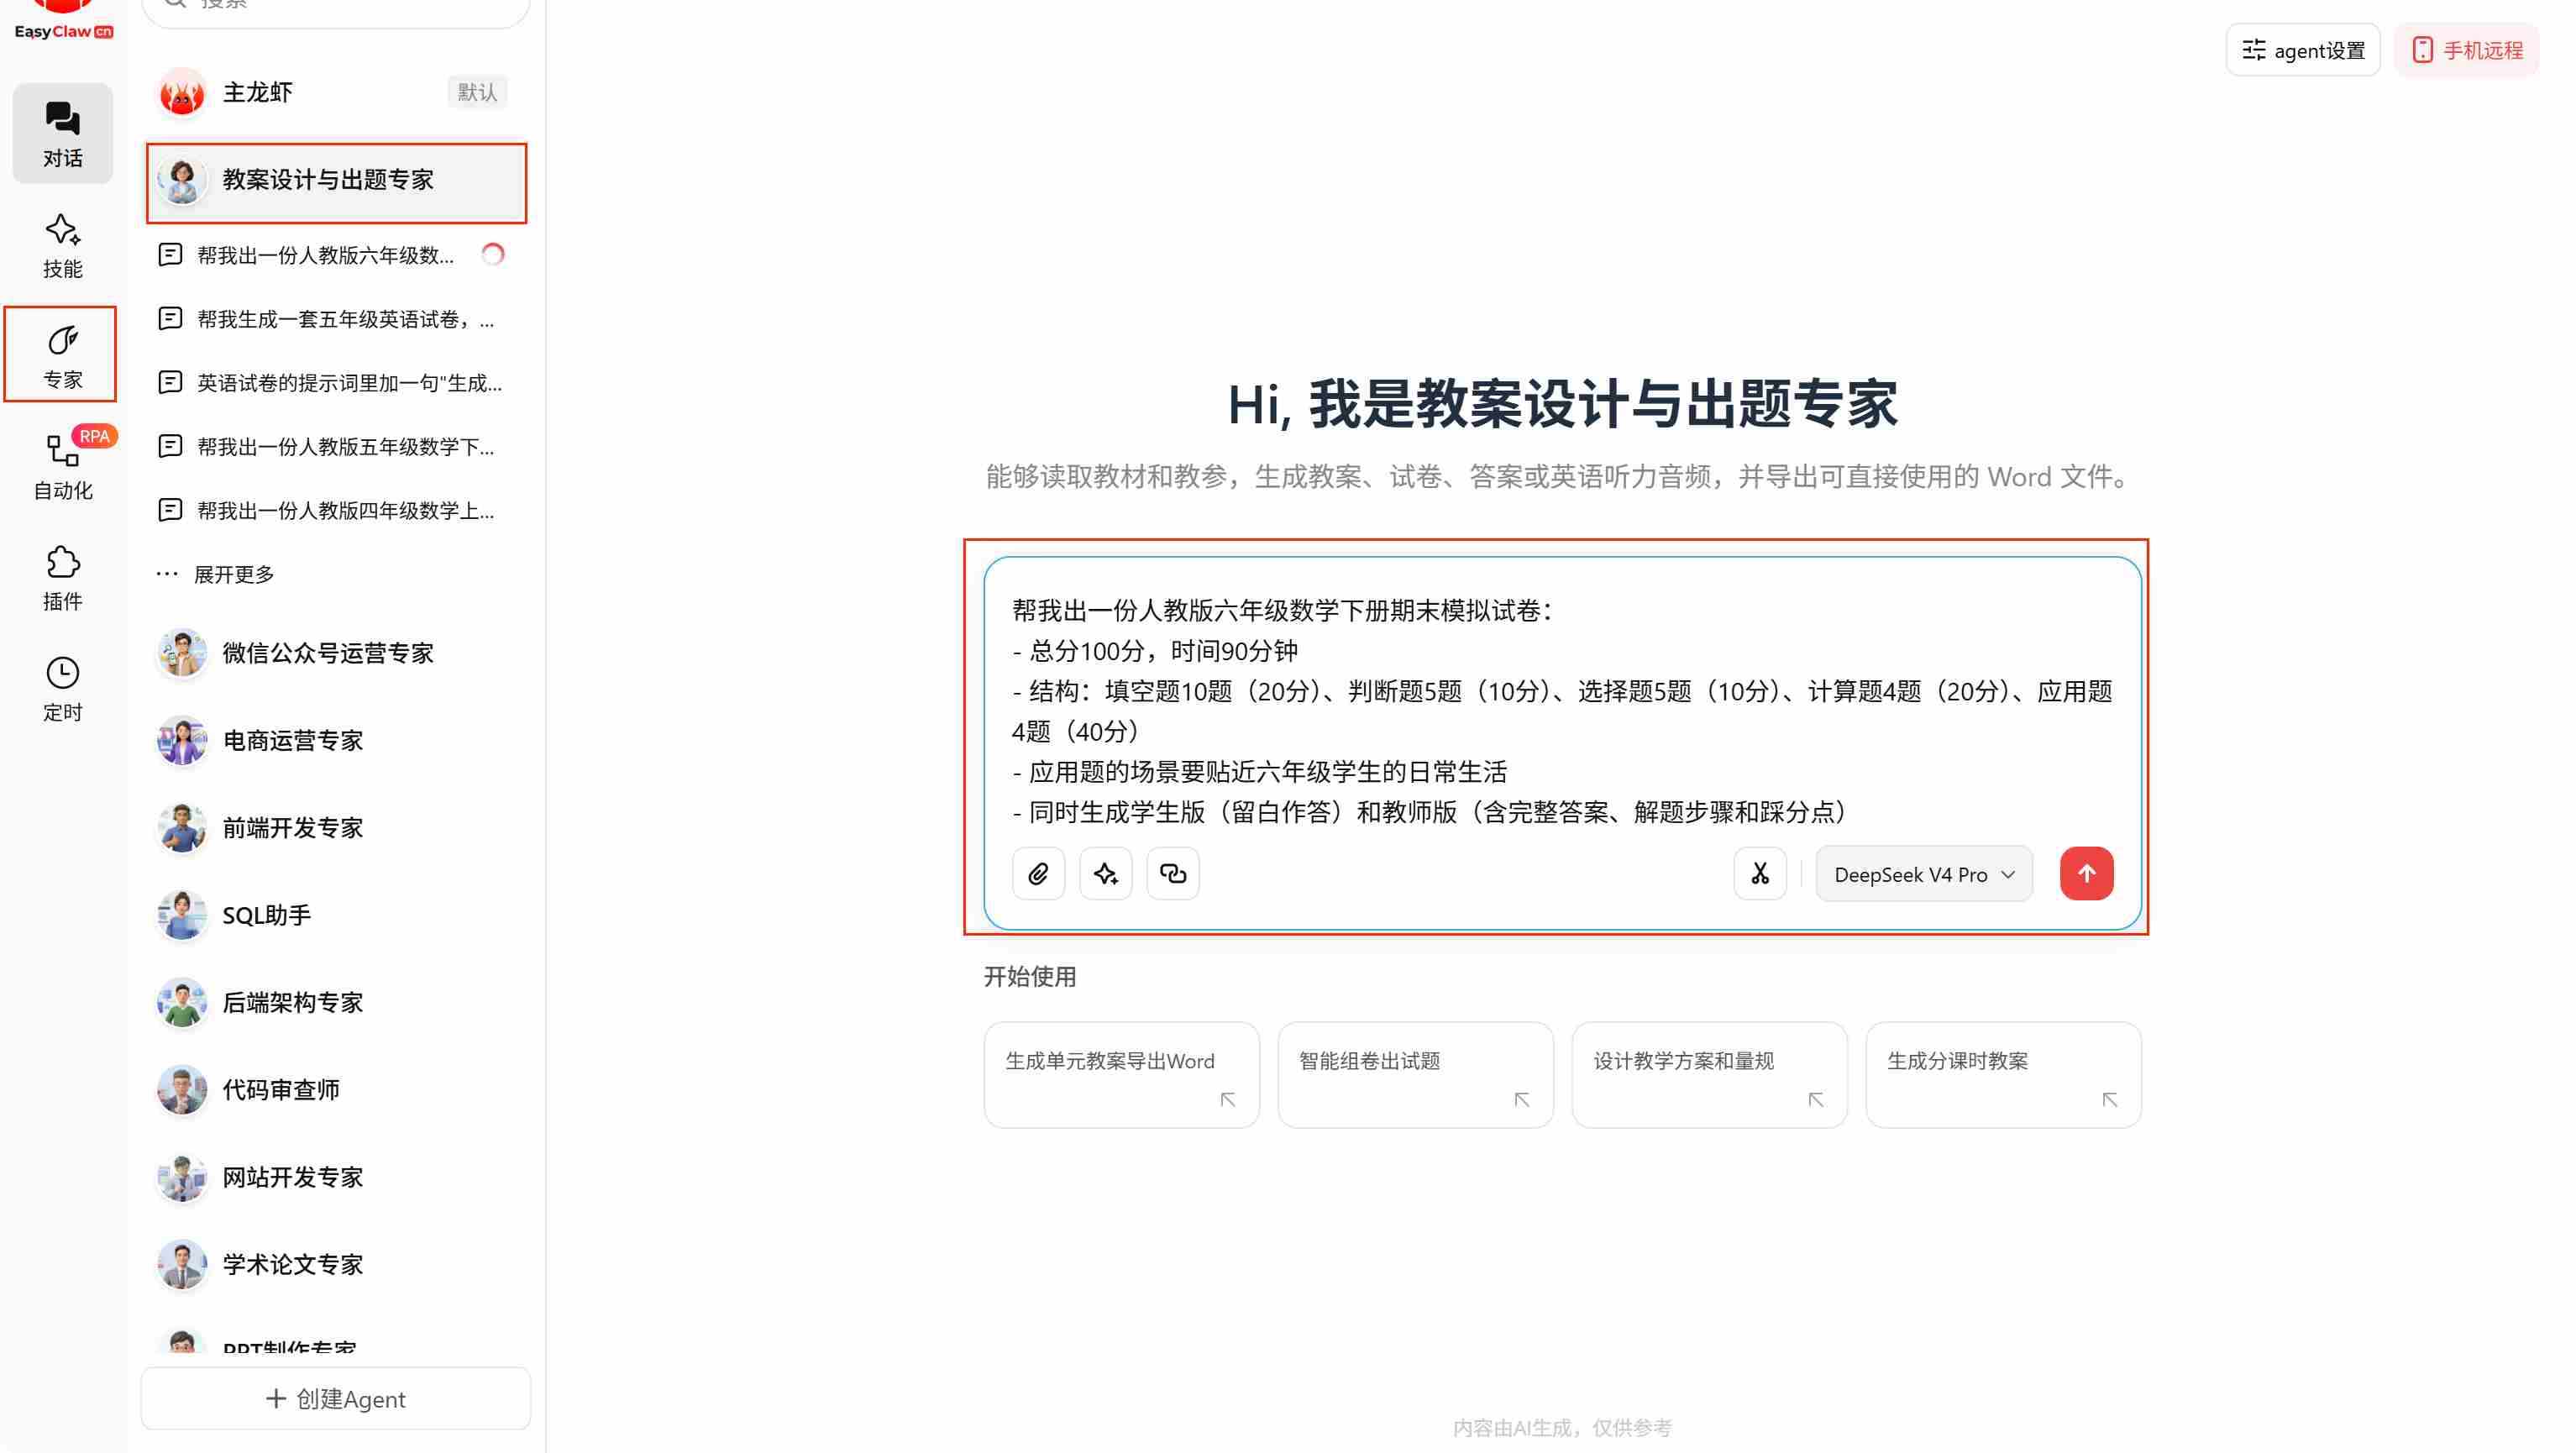
Task: Select 前端开发专家 agent avatar
Action: pos(182,828)
